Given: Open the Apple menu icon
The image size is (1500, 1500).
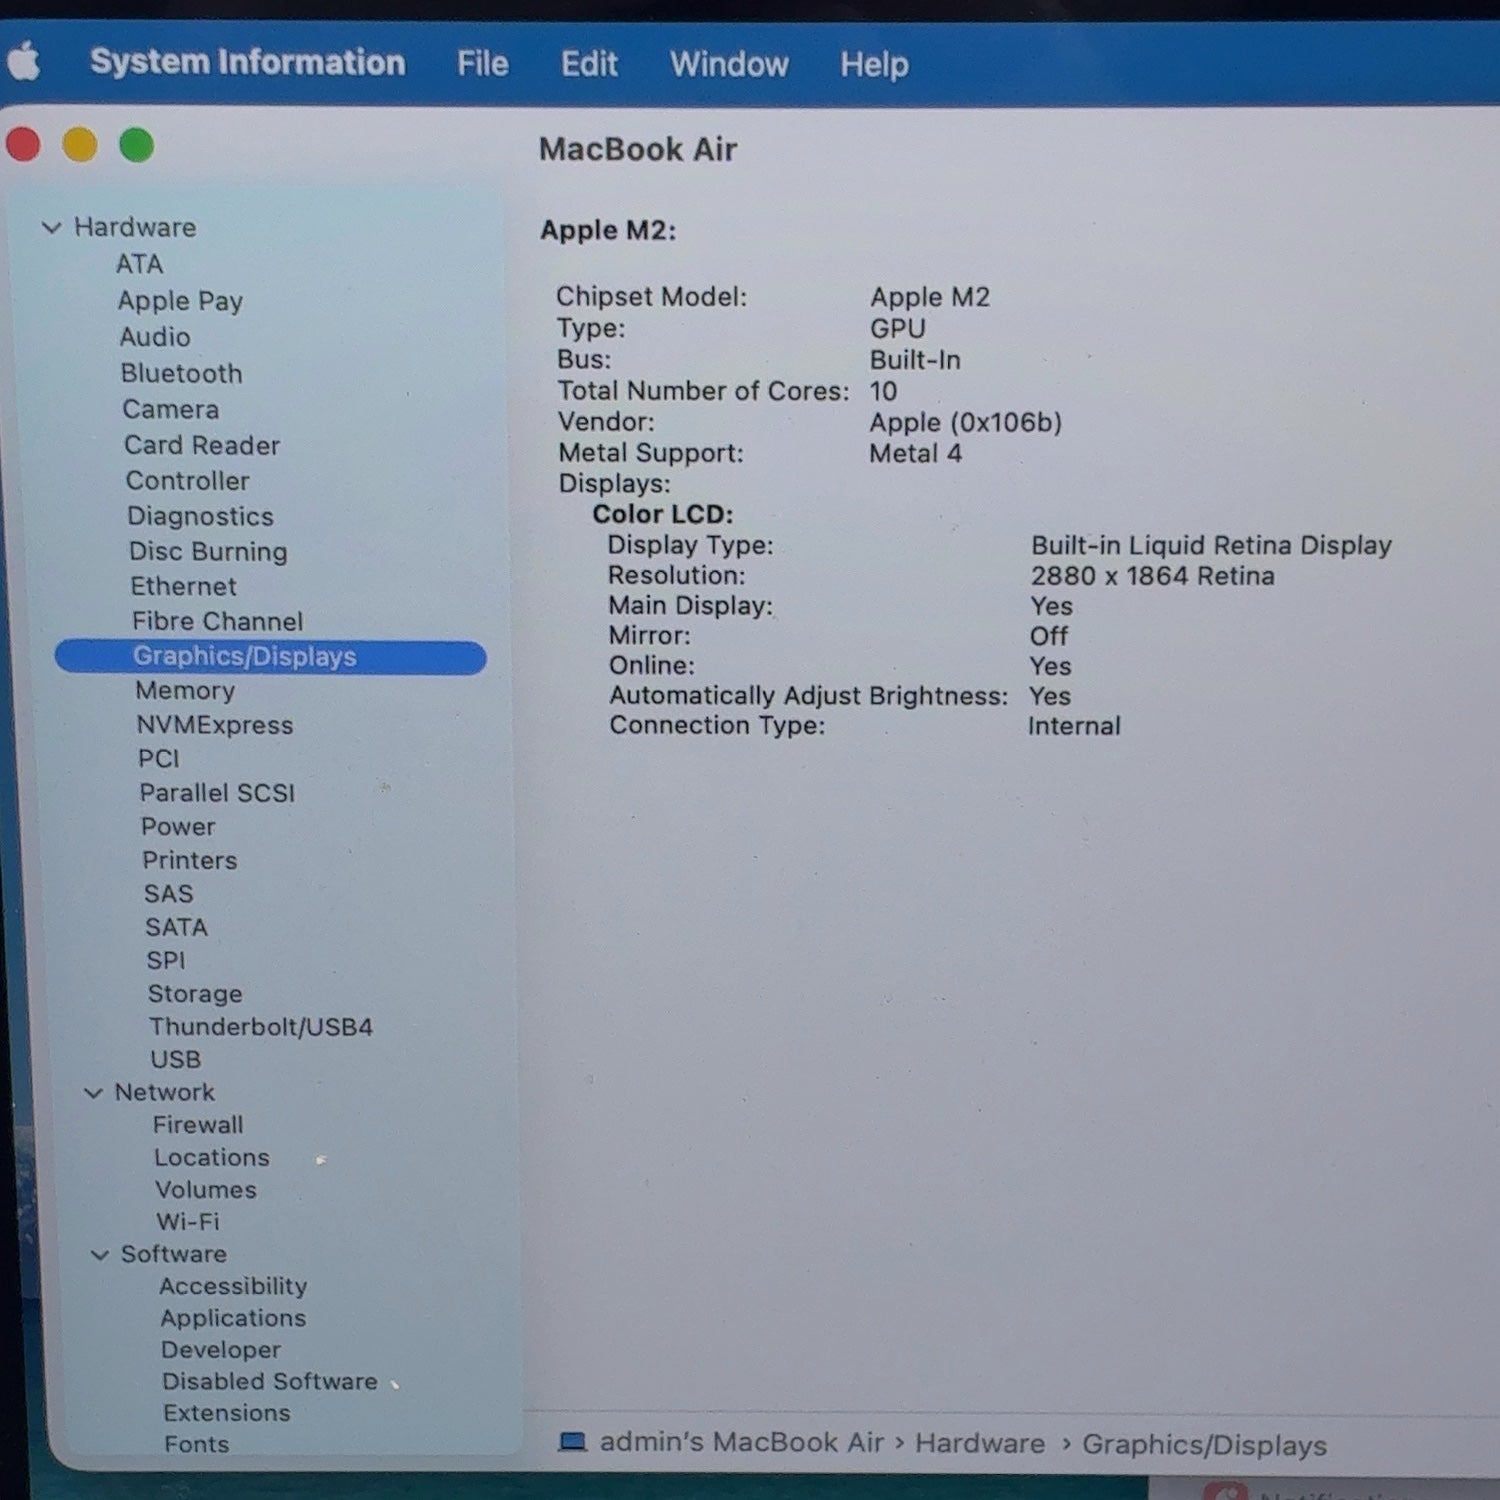Looking at the screenshot, I should [x=24, y=61].
